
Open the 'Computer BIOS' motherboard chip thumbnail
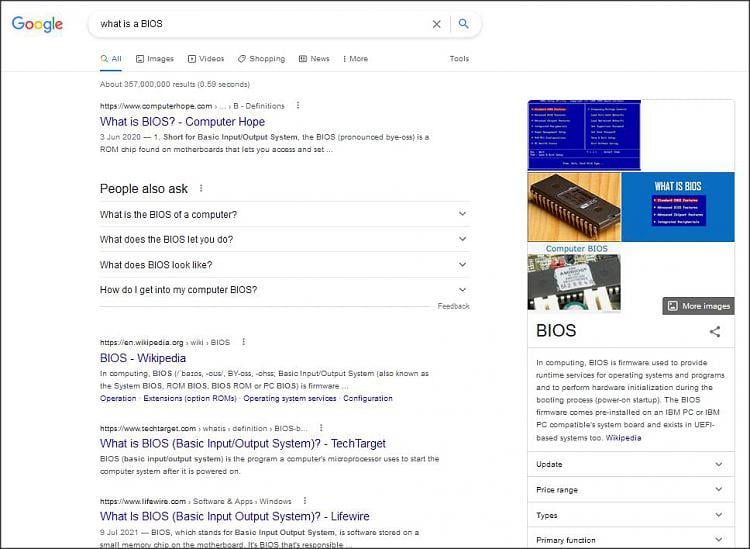point(574,277)
